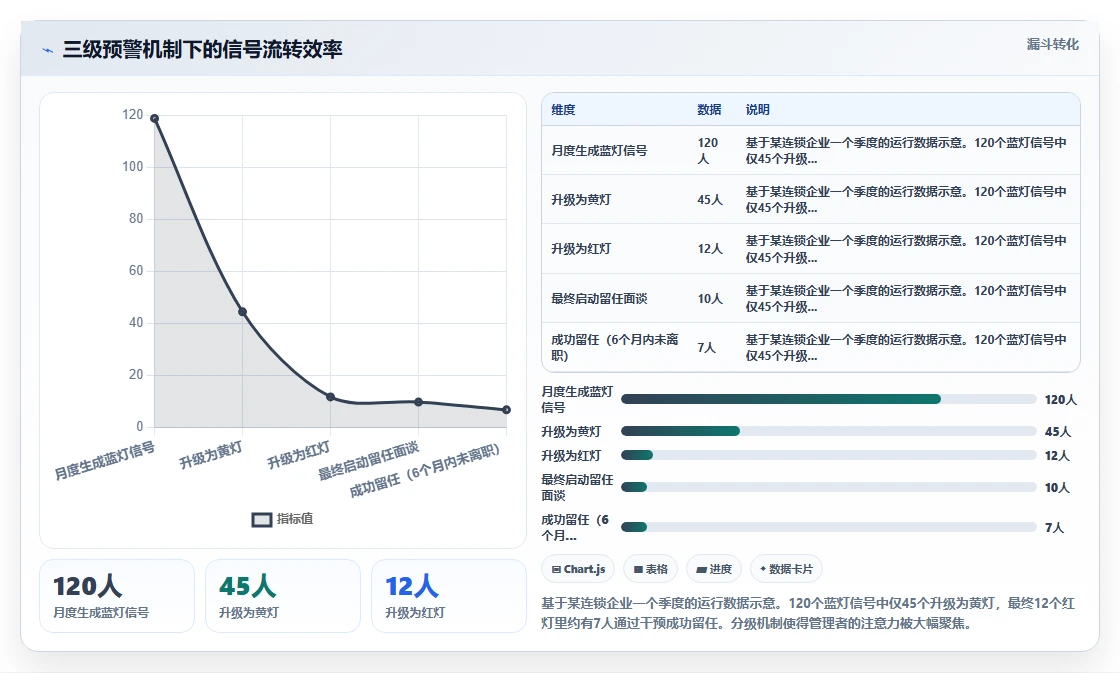This screenshot has width=1120, height=673.
Task: Click the 漏斗转化 label in header
Action: (x=1052, y=44)
